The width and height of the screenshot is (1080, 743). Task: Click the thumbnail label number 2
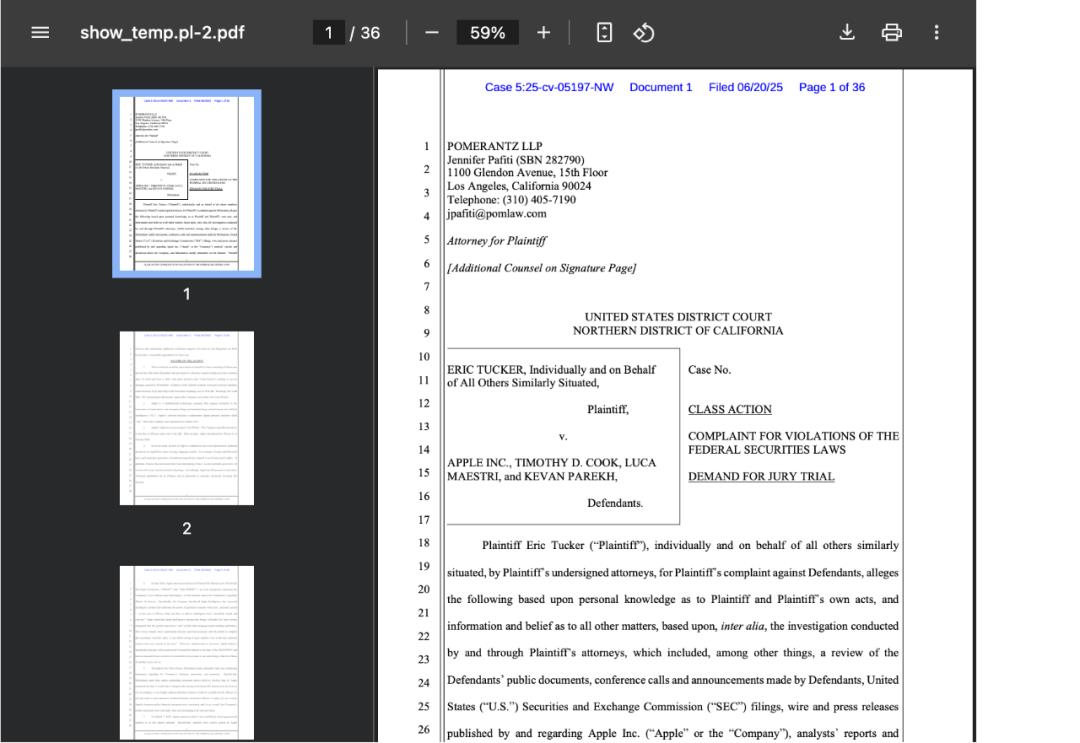point(187,528)
